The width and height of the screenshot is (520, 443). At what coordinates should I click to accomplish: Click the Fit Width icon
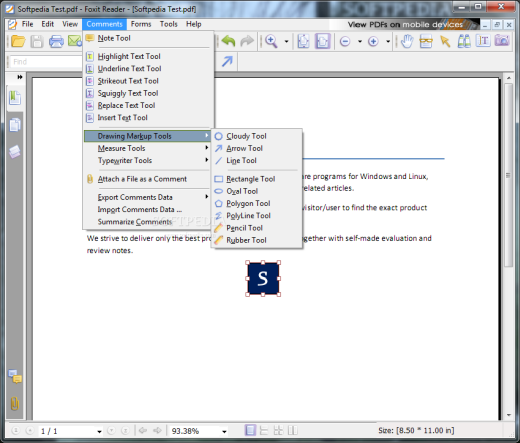point(322,41)
